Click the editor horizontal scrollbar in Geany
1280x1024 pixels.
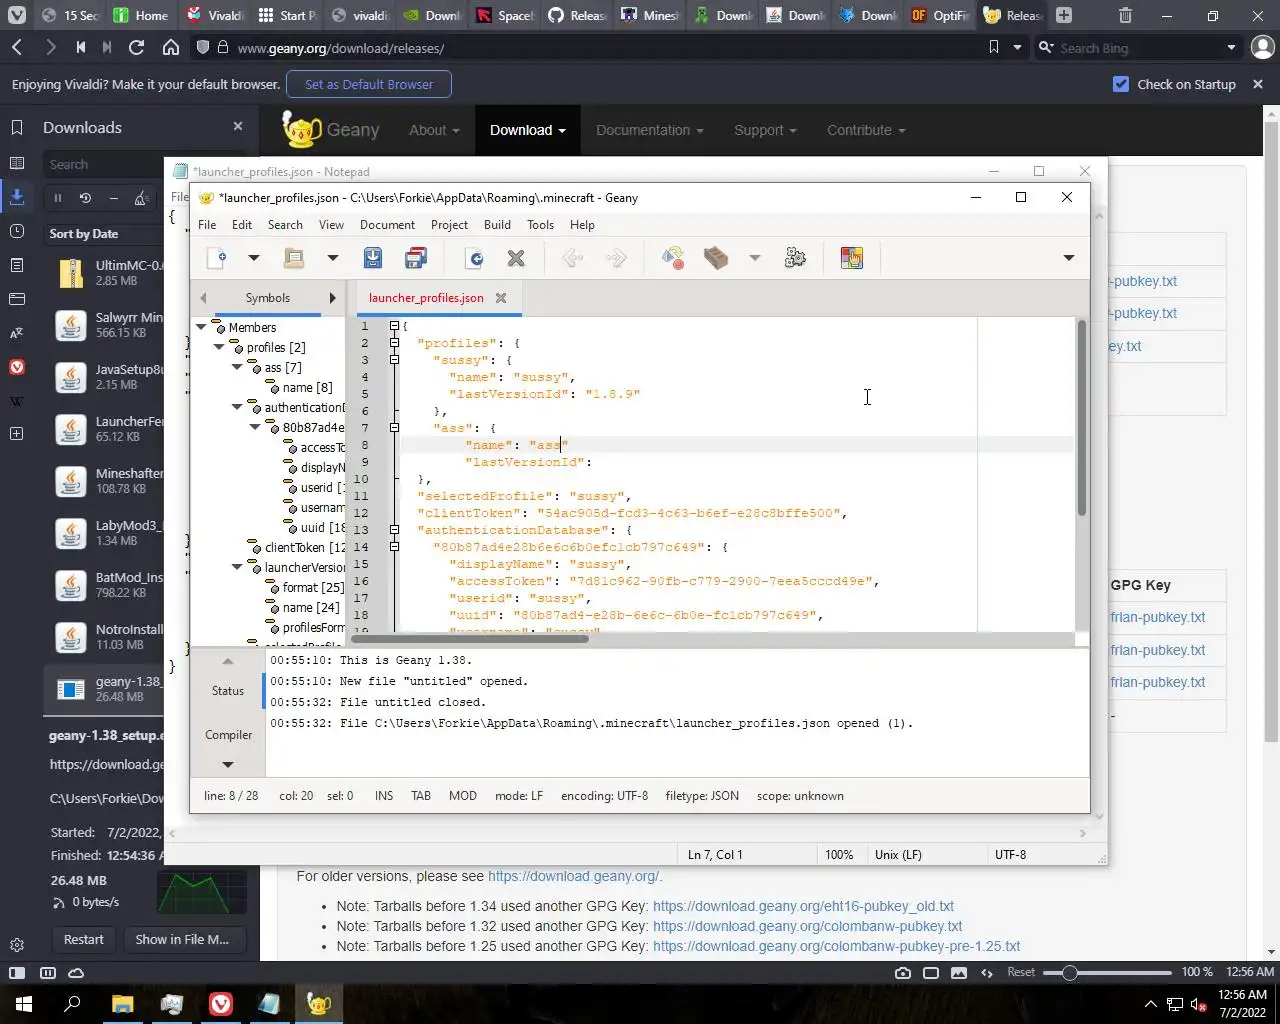click(x=470, y=639)
